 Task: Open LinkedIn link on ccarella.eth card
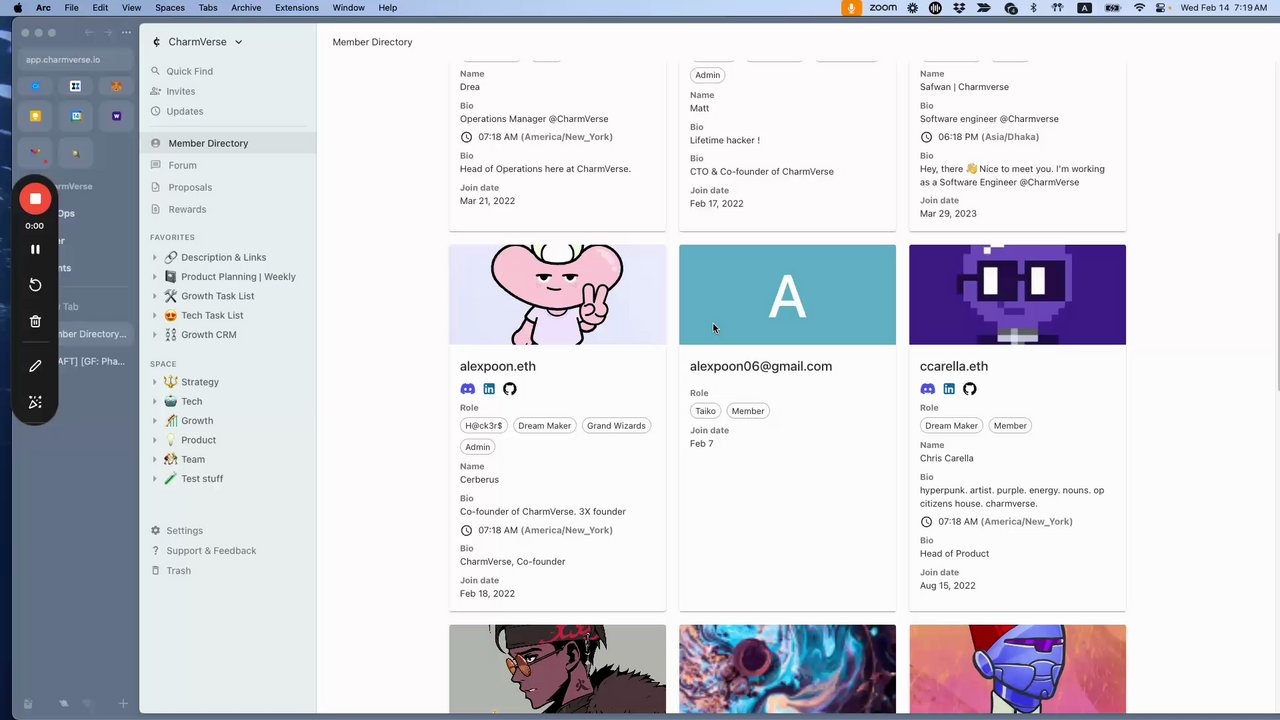click(949, 389)
